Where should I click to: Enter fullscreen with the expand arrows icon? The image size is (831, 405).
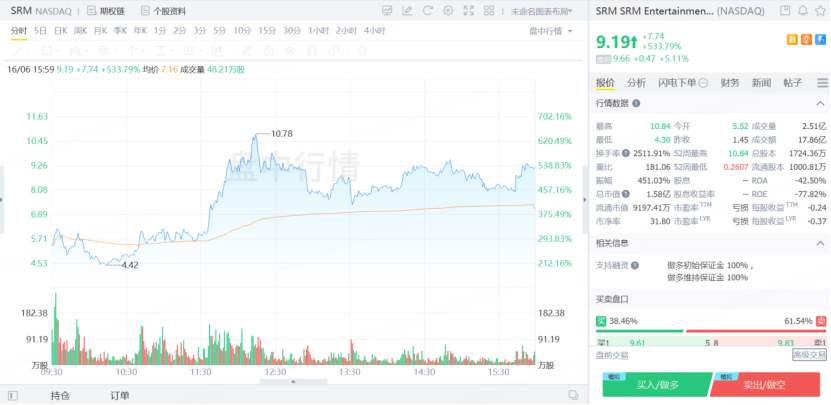tap(468, 11)
